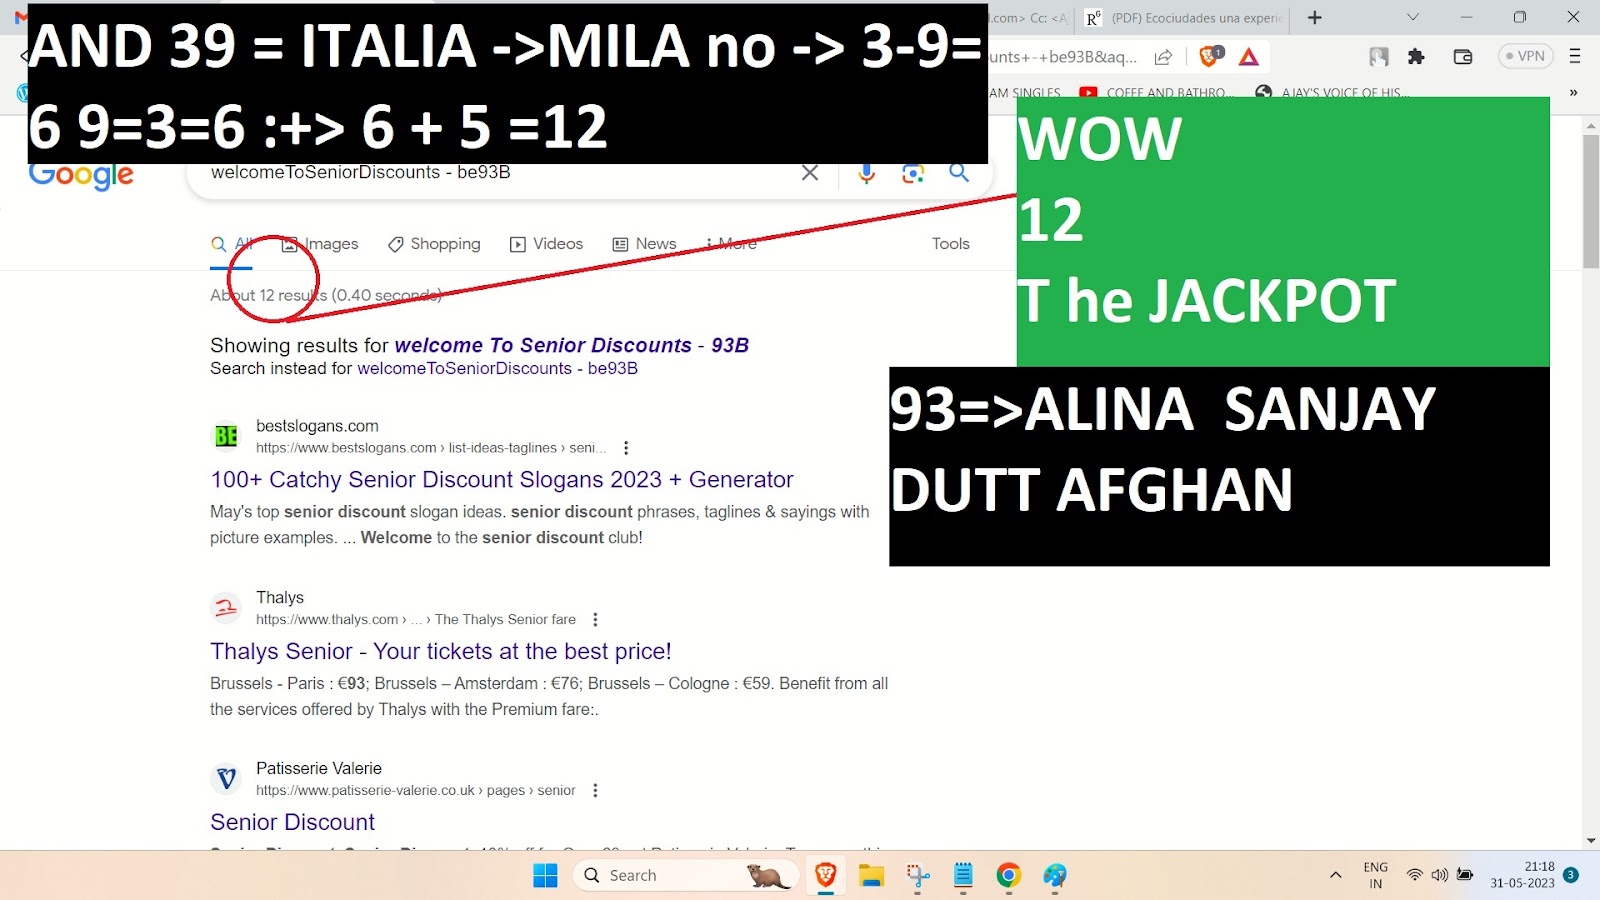Expand hidden bookmarks with double chevron

click(1573, 92)
